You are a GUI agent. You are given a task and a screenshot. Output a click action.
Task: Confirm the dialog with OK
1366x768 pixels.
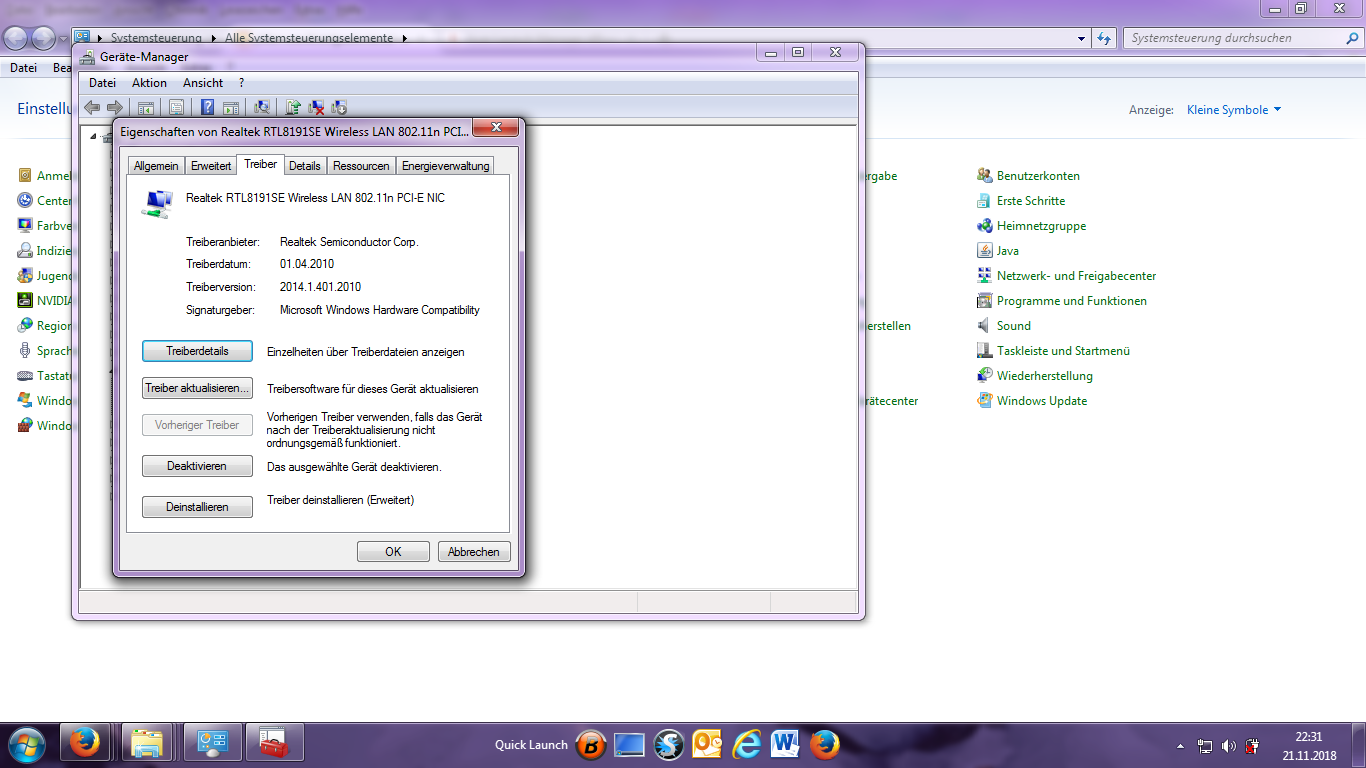(393, 552)
